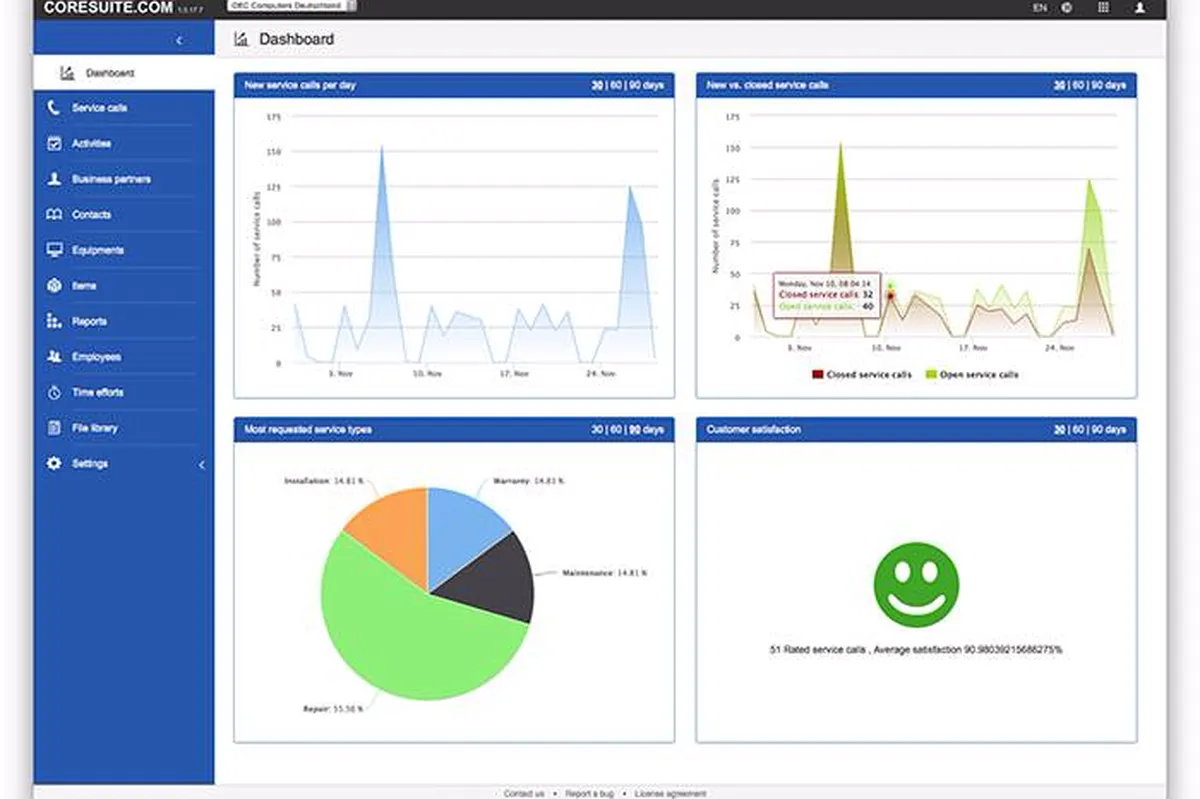Open Contacts via book icon

pos(54,215)
